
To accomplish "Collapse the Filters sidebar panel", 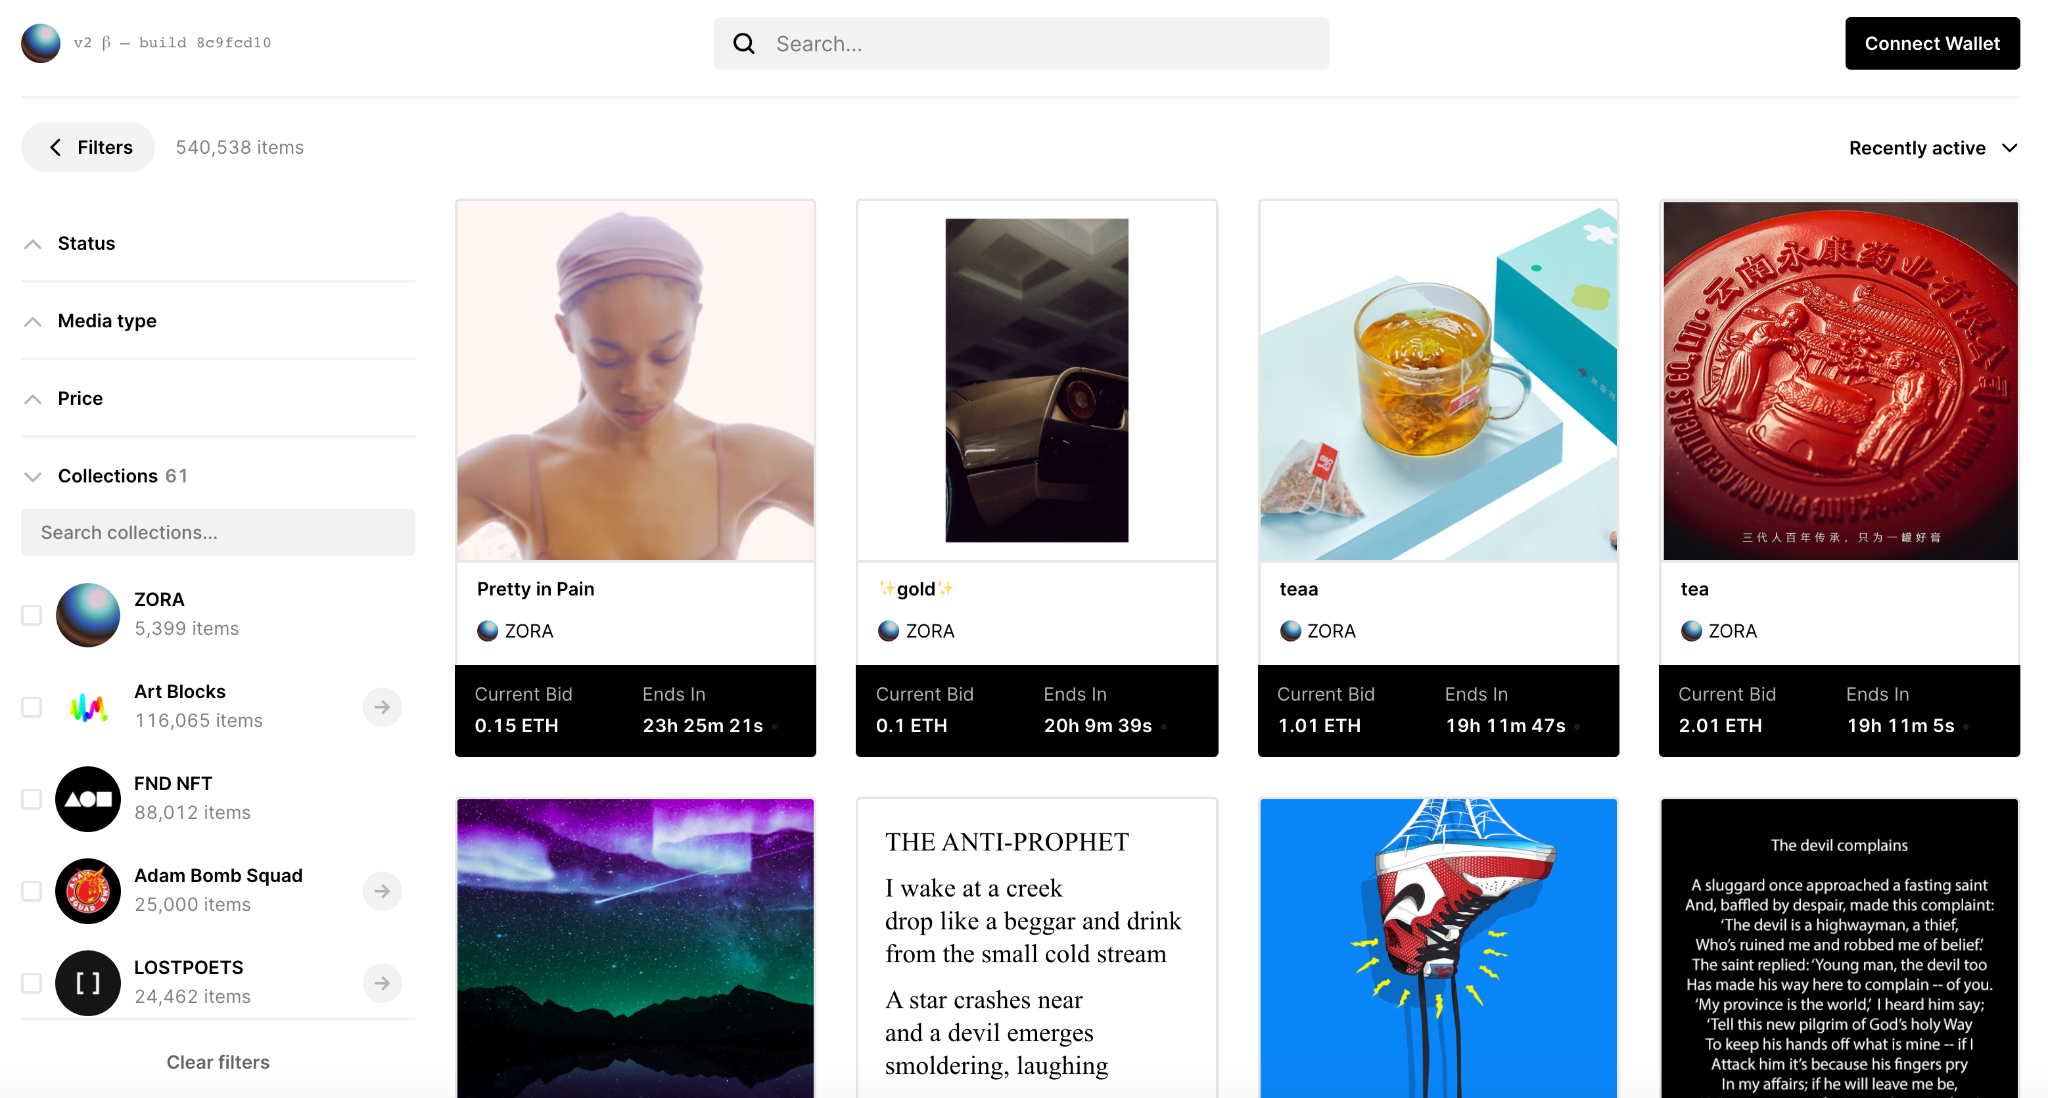I will pyautogui.click(x=89, y=147).
